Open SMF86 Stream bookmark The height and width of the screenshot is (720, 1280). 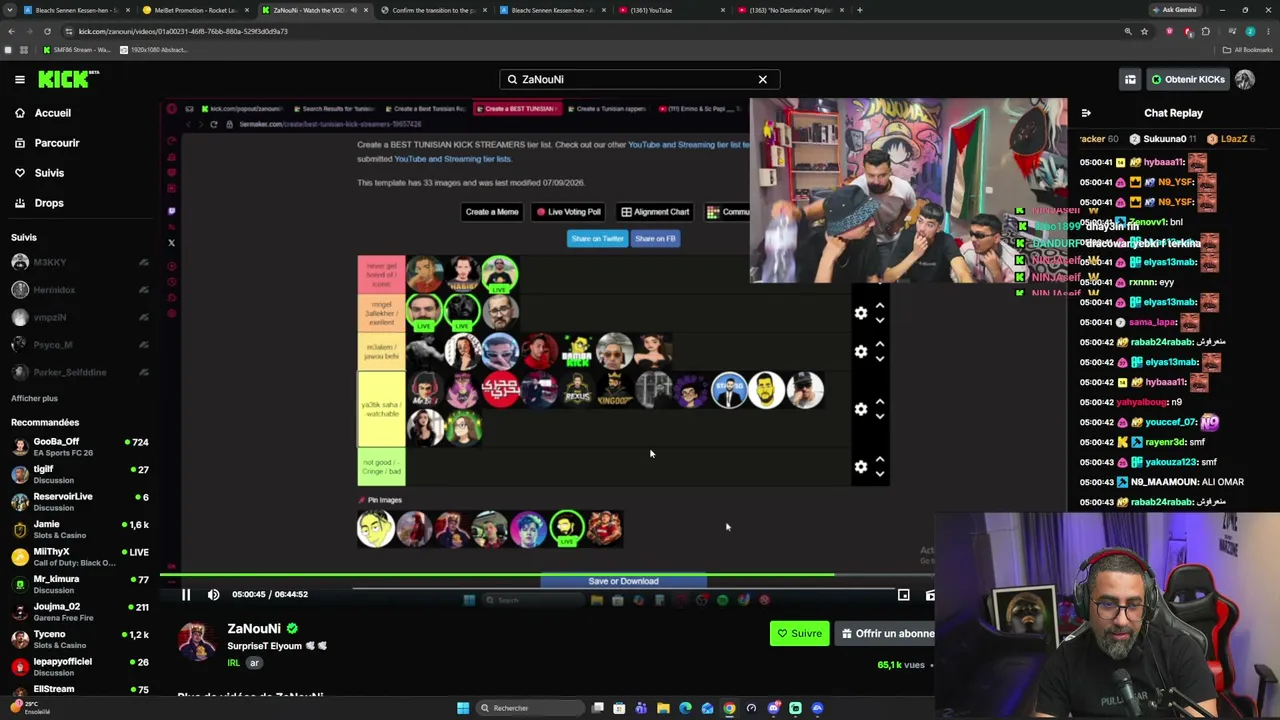pyautogui.click(x=75, y=49)
